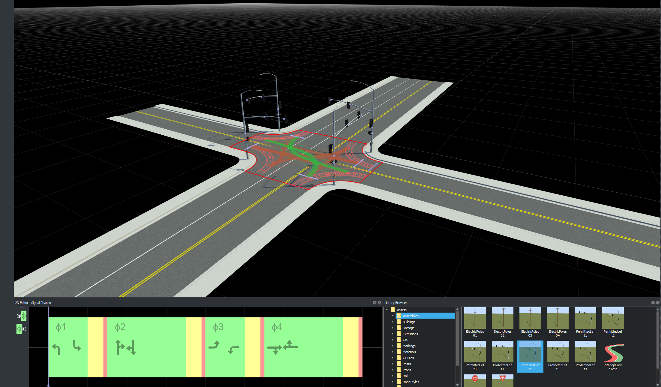This screenshot has height=387, width=661.
Task: Click the red interval before phase φ2
Action: coord(105,347)
